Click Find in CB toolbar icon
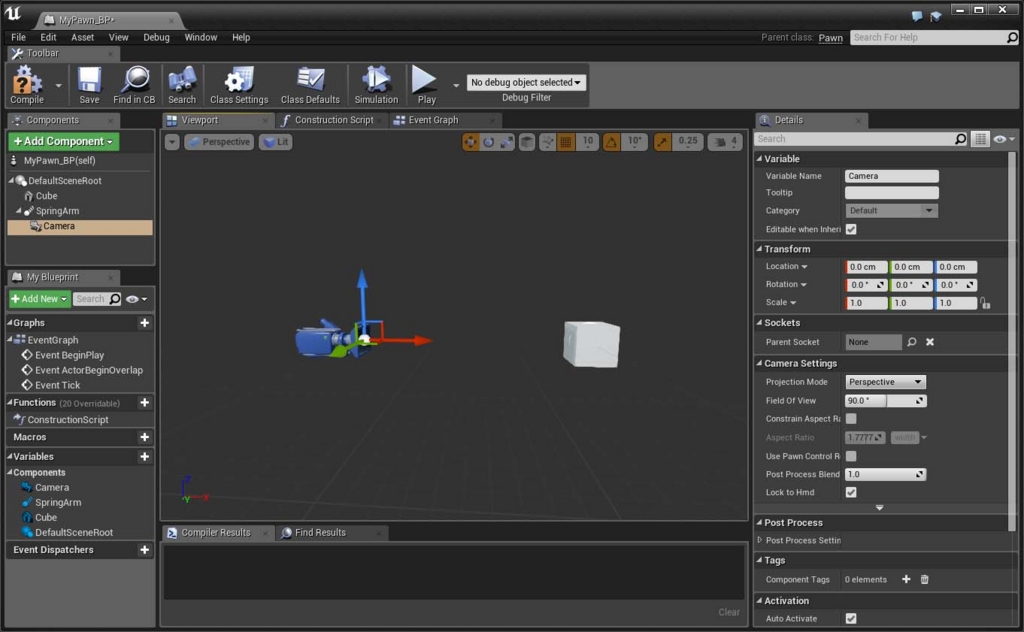Viewport: 1024px width, 632px height. click(134, 85)
